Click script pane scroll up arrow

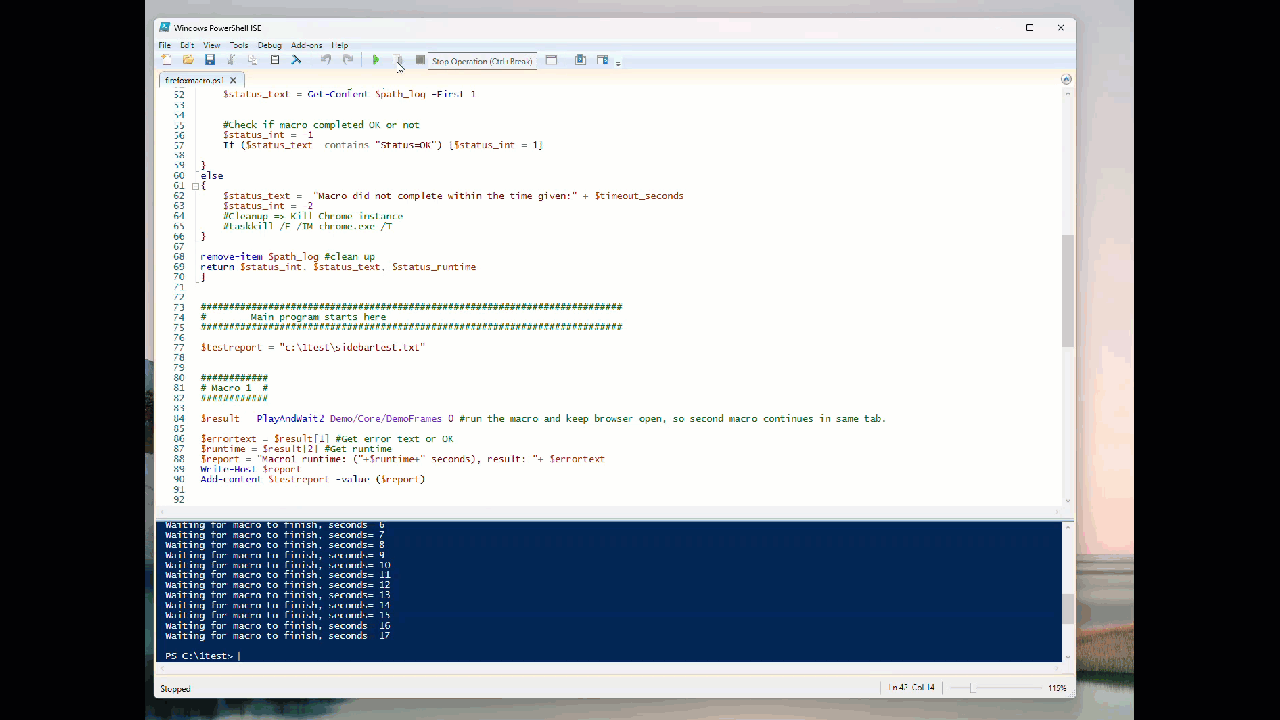1067,93
